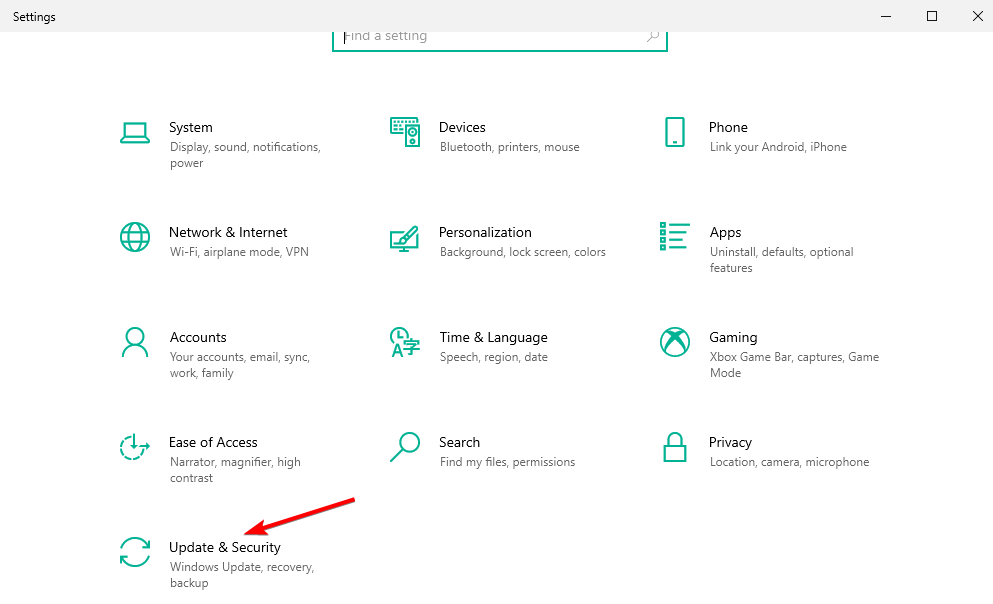Click the Update & Security refresh icon

(x=135, y=553)
